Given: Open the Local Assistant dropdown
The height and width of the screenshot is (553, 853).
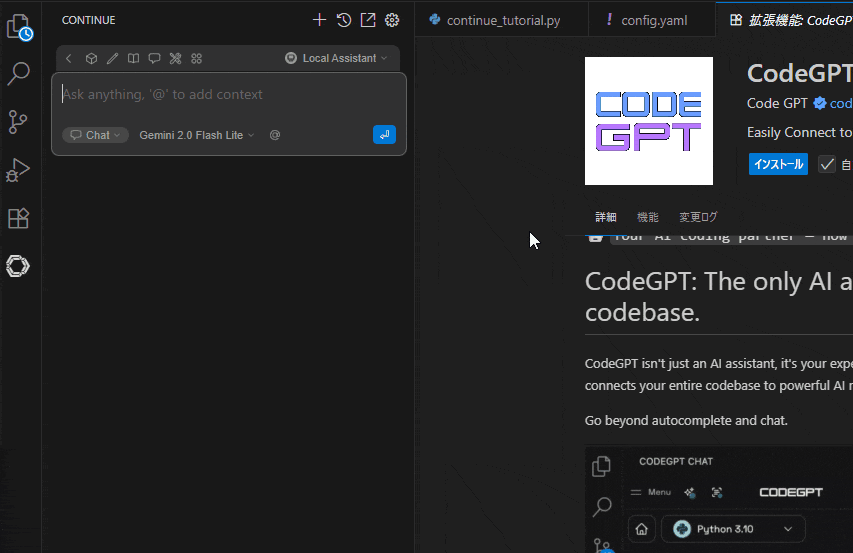Looking at the screenshot, I should click(x=336, y=58).
